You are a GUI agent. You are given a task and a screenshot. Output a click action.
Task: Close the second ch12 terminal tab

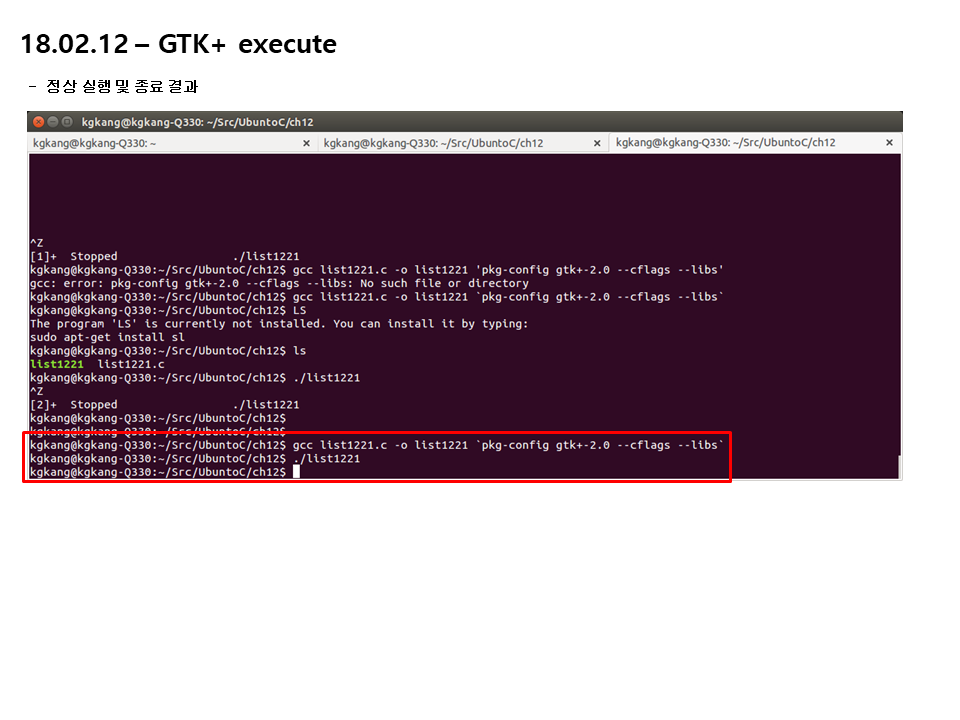click(x=597, y=143)
